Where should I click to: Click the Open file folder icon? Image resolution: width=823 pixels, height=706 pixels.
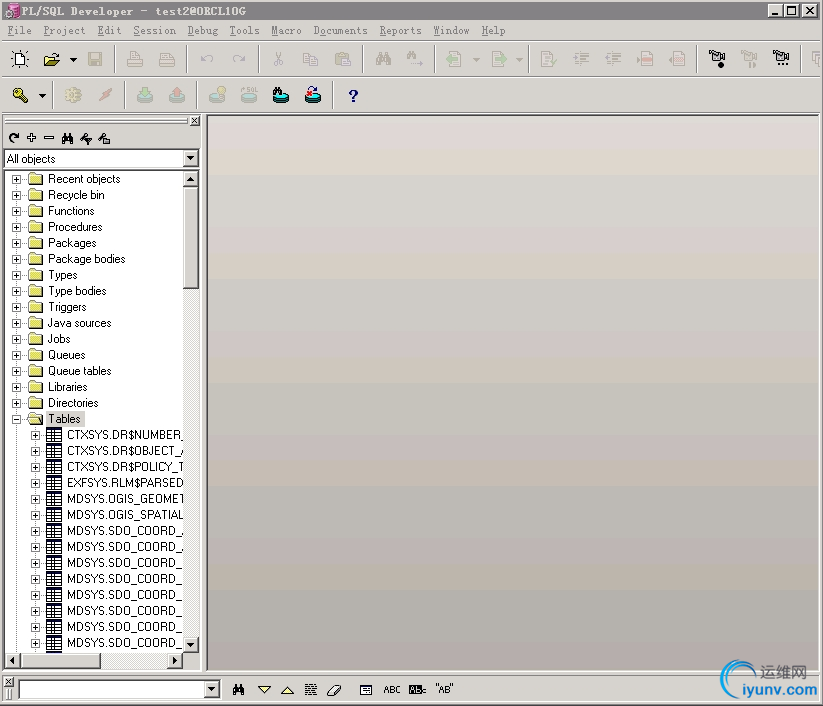[x=51, y=59]
